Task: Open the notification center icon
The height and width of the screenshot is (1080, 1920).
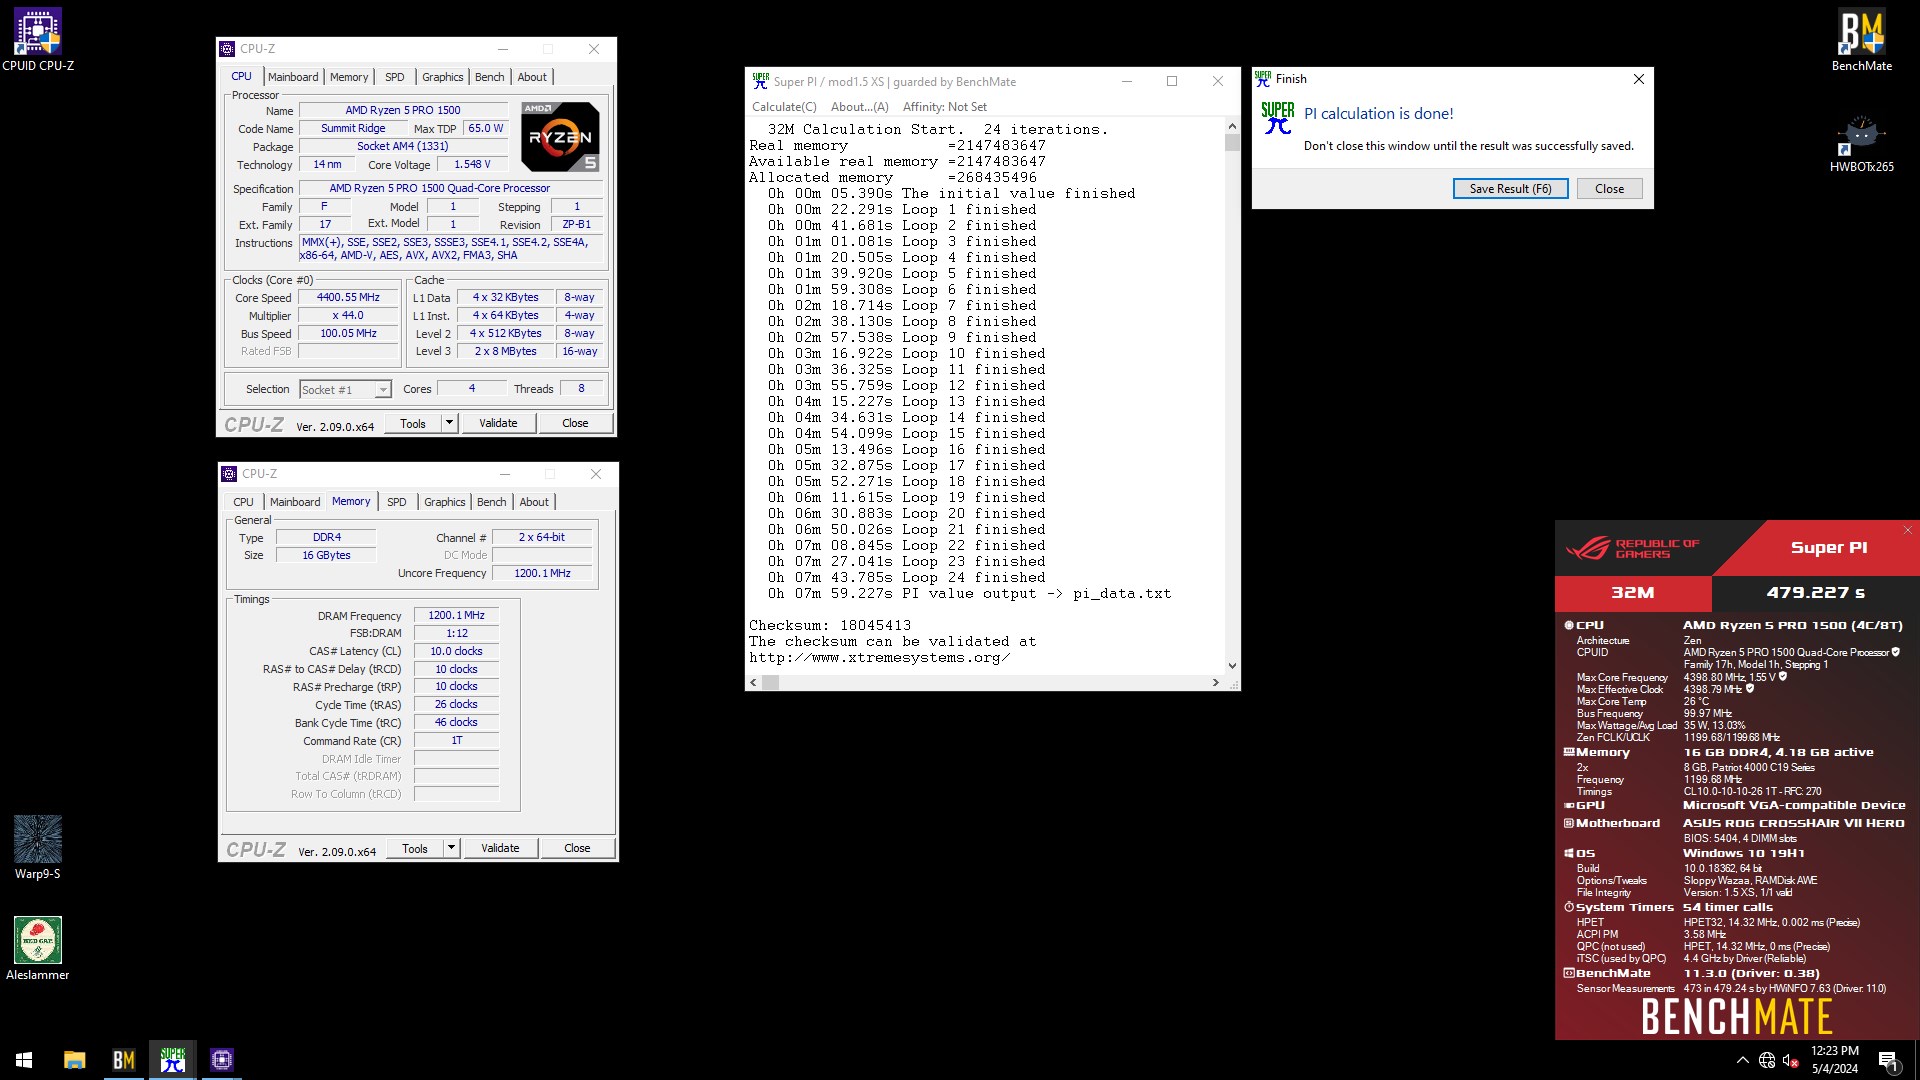Action: [1888, 1060]
